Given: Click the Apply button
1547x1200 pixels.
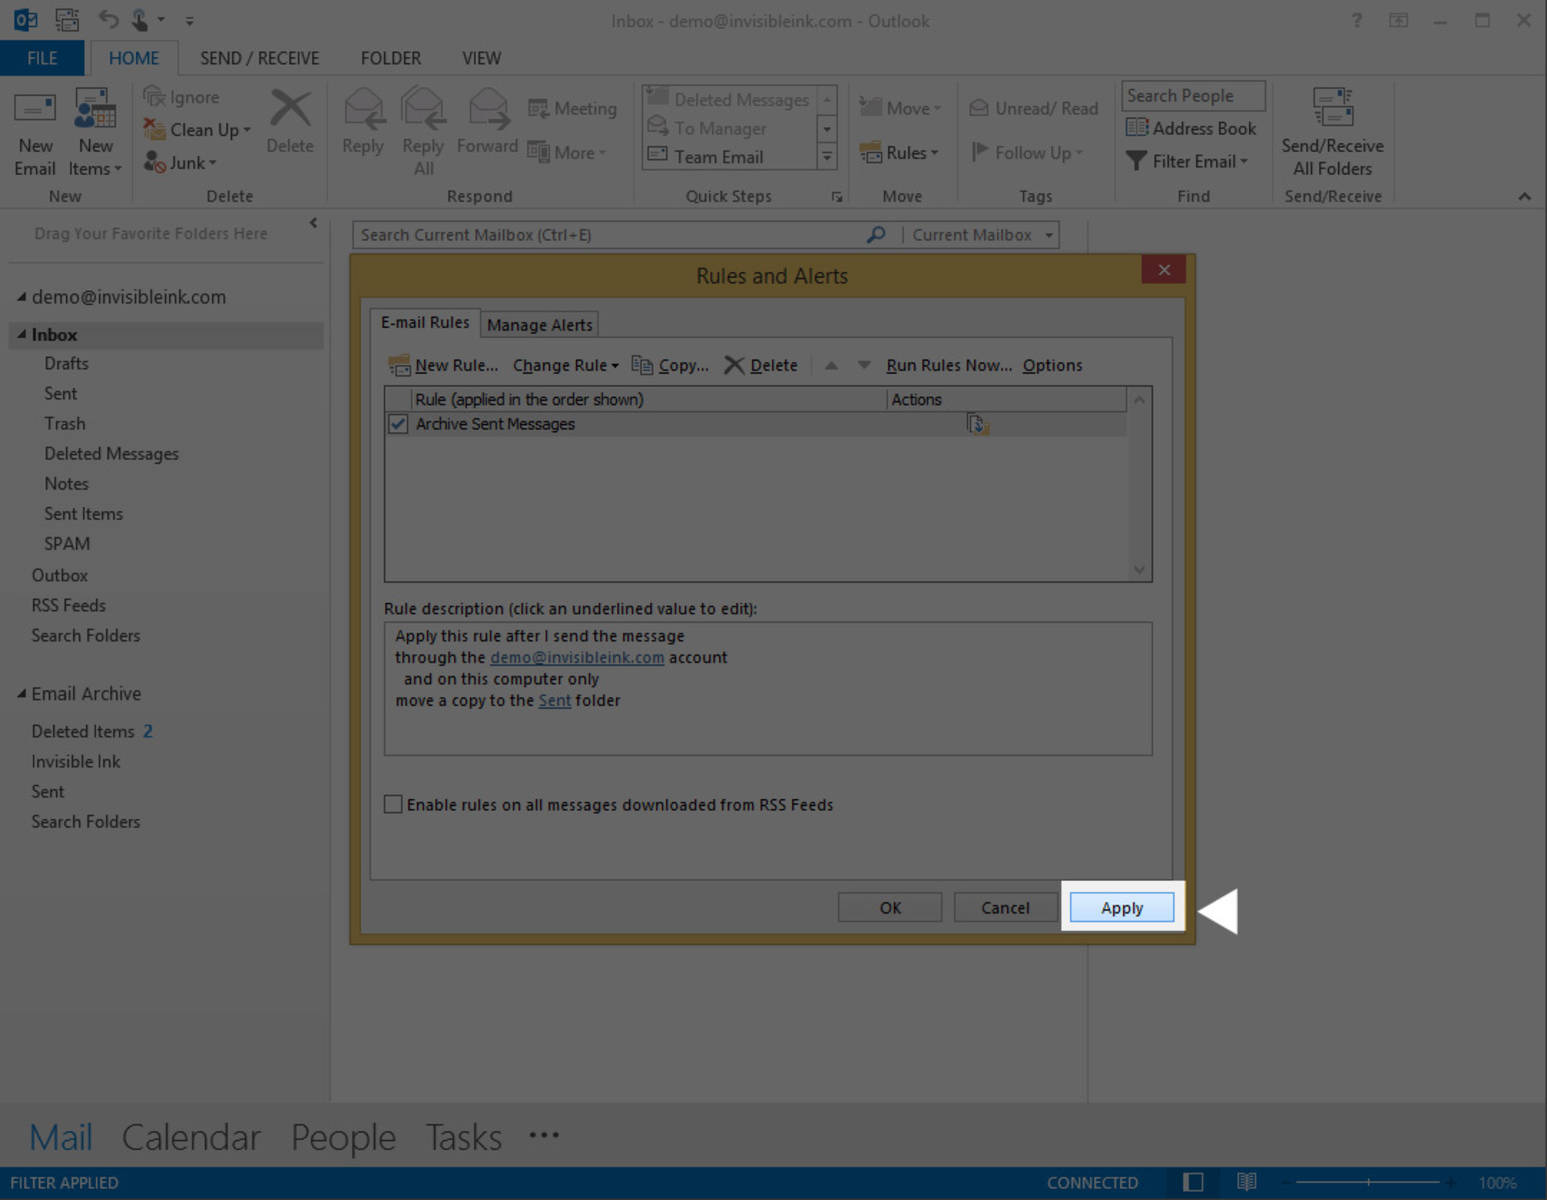Looking at the screenshot, I should pos(1122,908).
